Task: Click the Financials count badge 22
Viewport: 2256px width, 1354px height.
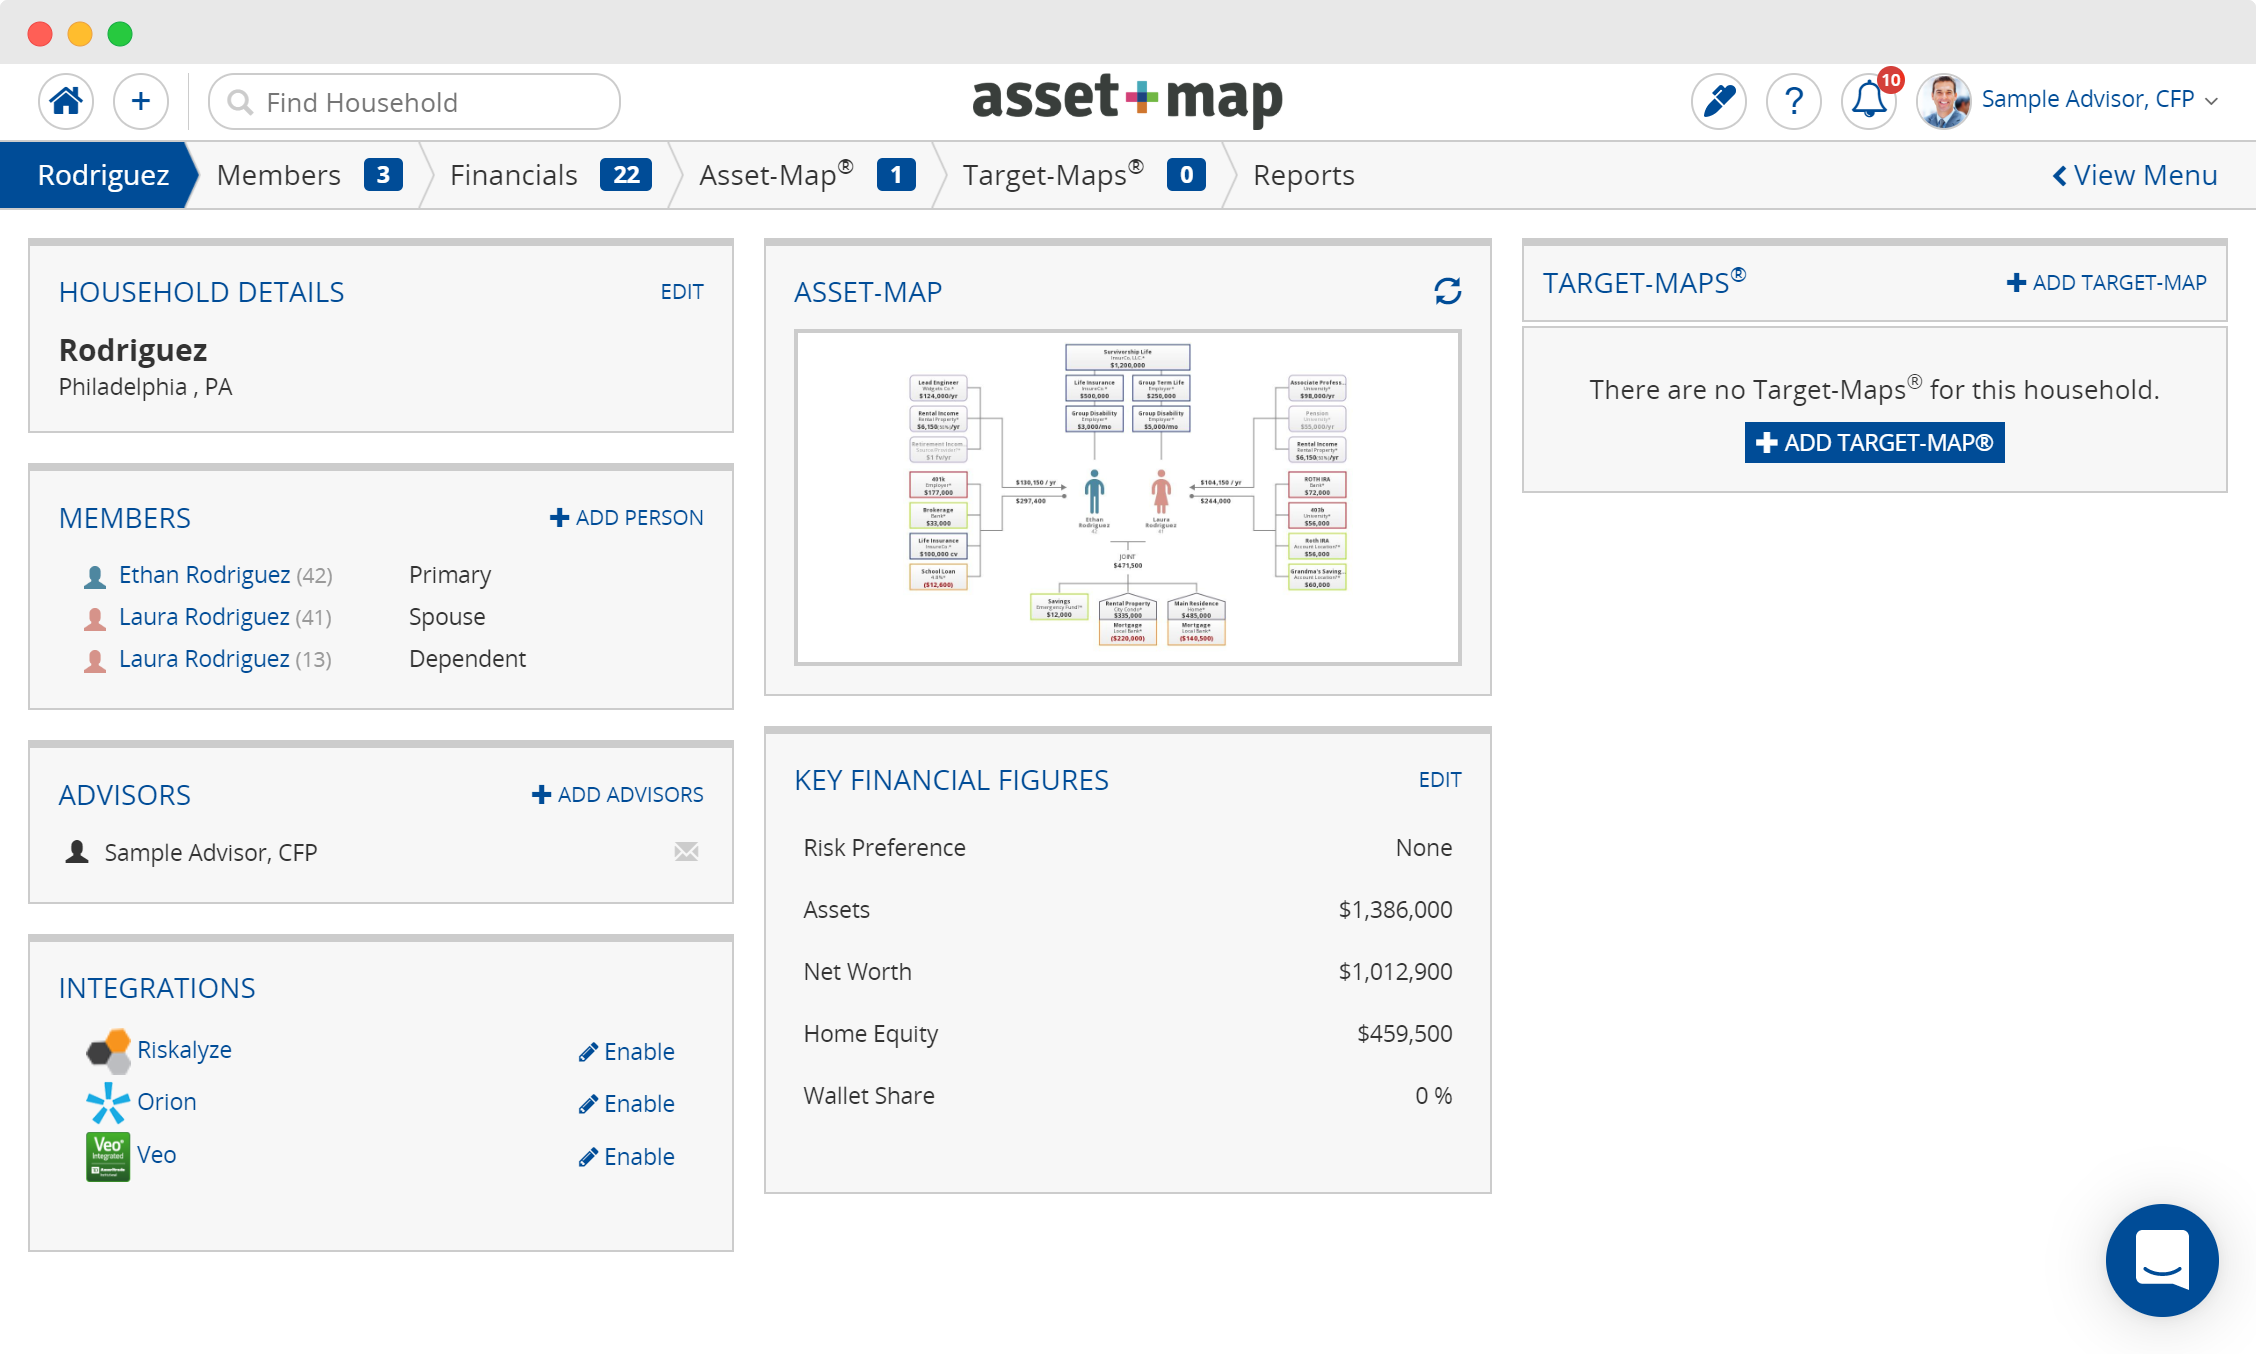Action: (x=626, y=175)
